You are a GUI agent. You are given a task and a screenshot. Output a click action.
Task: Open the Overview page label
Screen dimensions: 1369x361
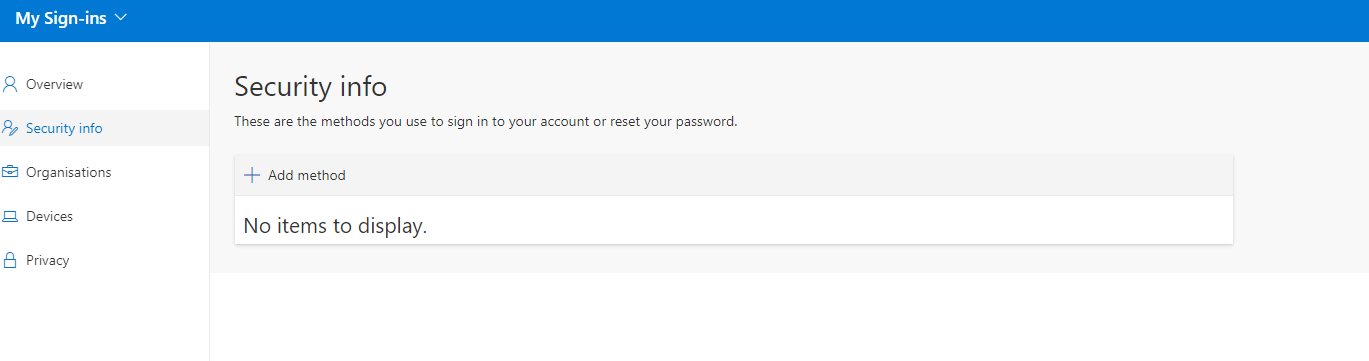[x=54, y=84]
